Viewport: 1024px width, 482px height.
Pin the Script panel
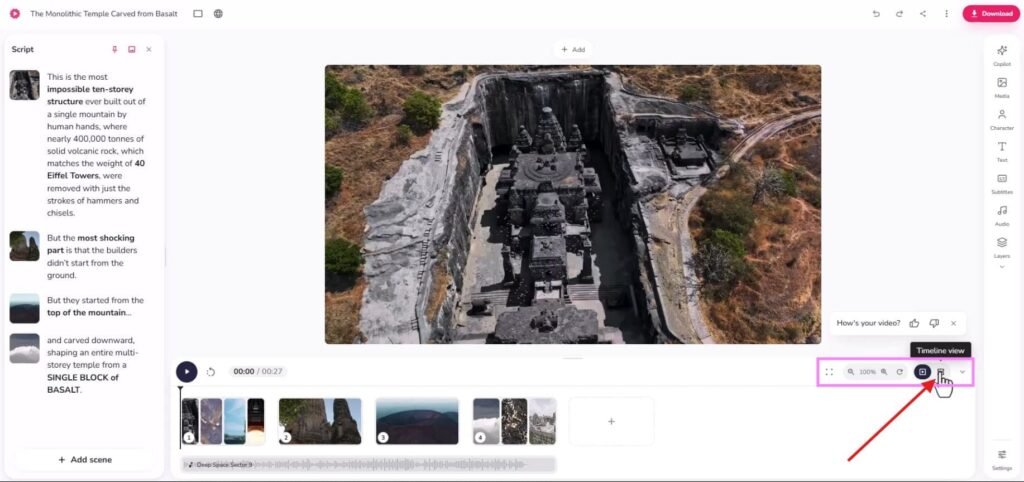pos(114,50)
